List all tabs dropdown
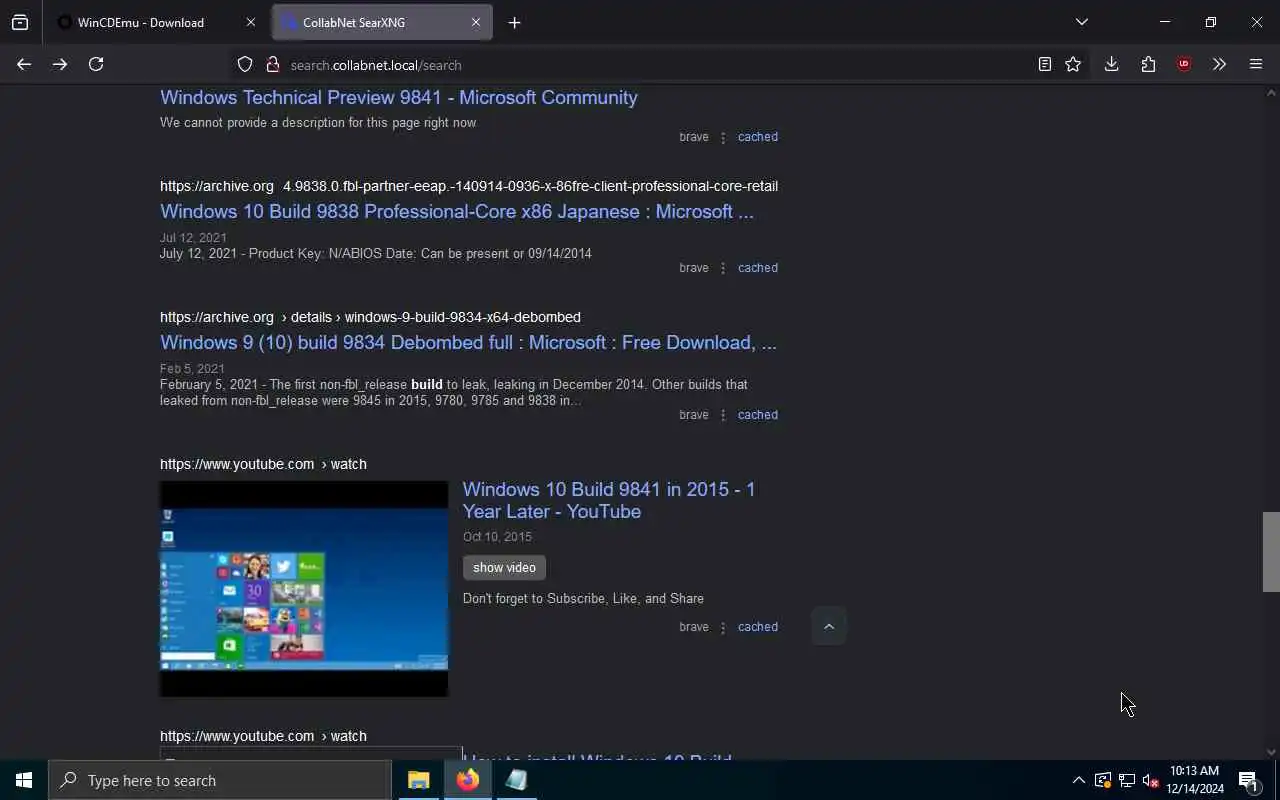The image size is (1280, 800). tap(1082, 22)
